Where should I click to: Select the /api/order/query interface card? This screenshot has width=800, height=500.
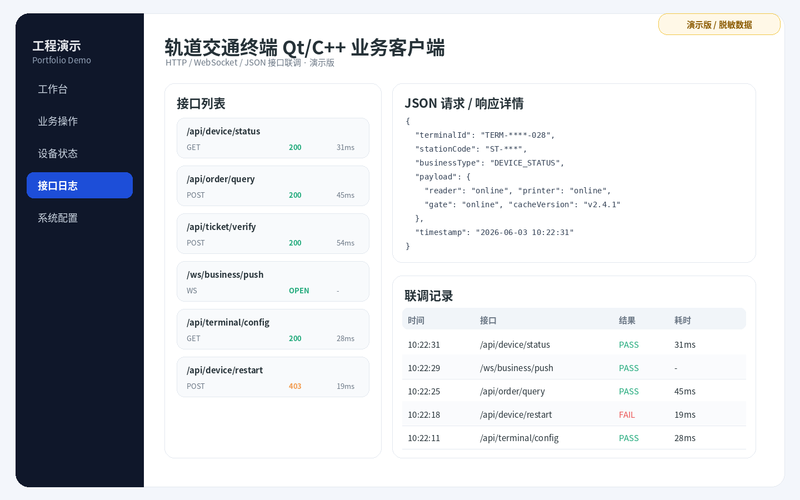[x=273, y=186]
